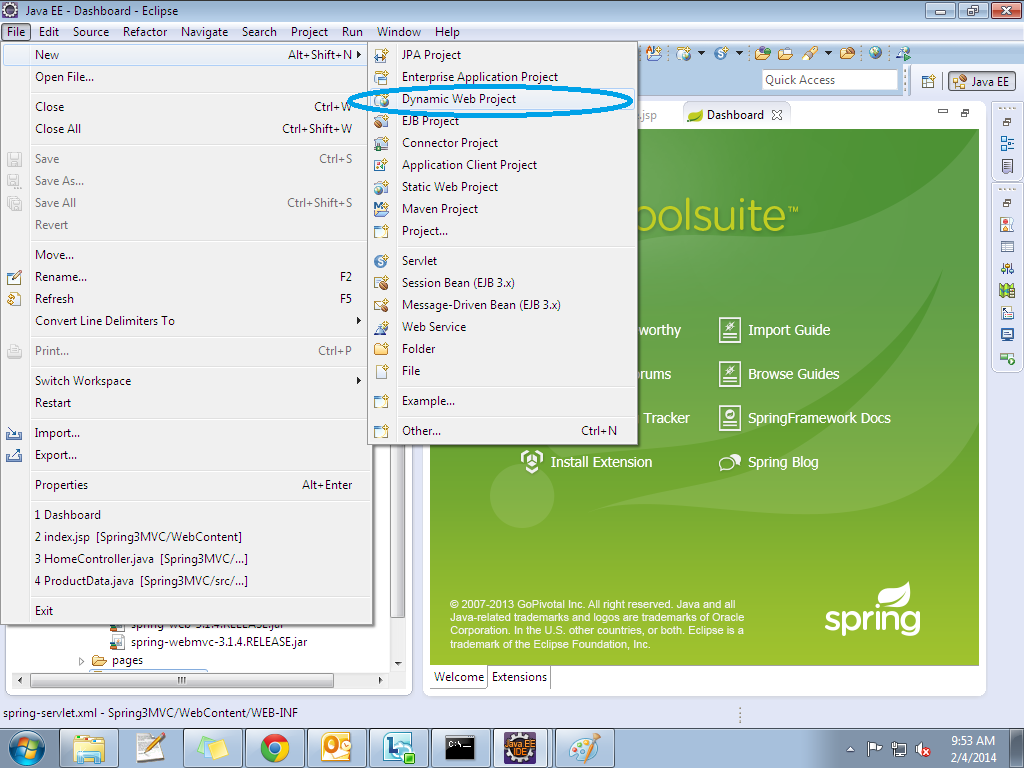Open dropdown arrow next to Search flashlight

[x=828, y=54]
